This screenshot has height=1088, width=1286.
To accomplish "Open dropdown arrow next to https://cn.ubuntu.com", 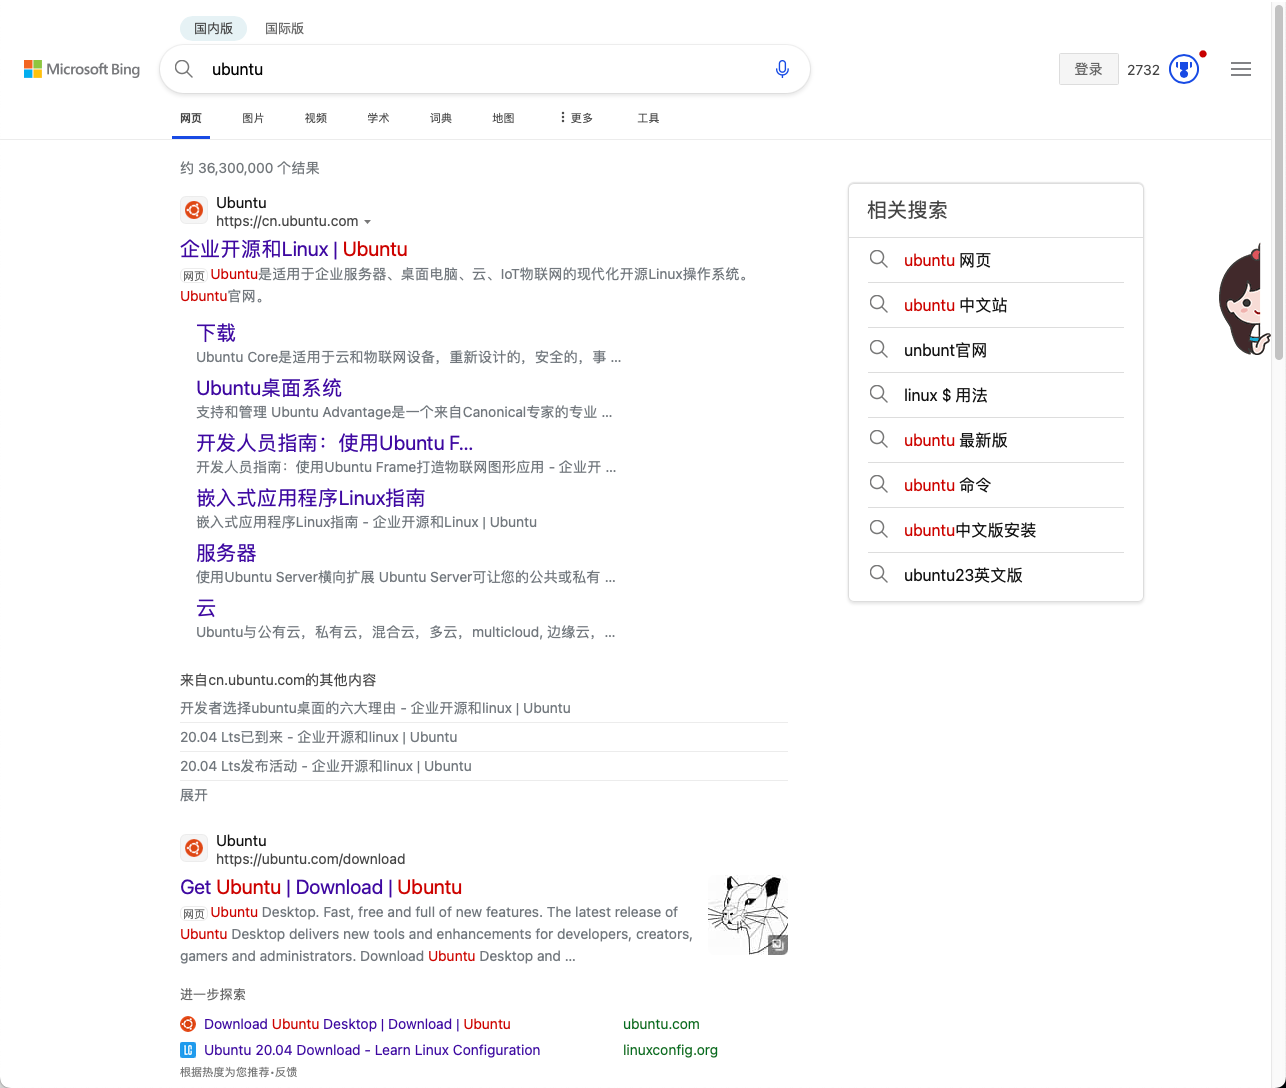I will coord(367,222).
